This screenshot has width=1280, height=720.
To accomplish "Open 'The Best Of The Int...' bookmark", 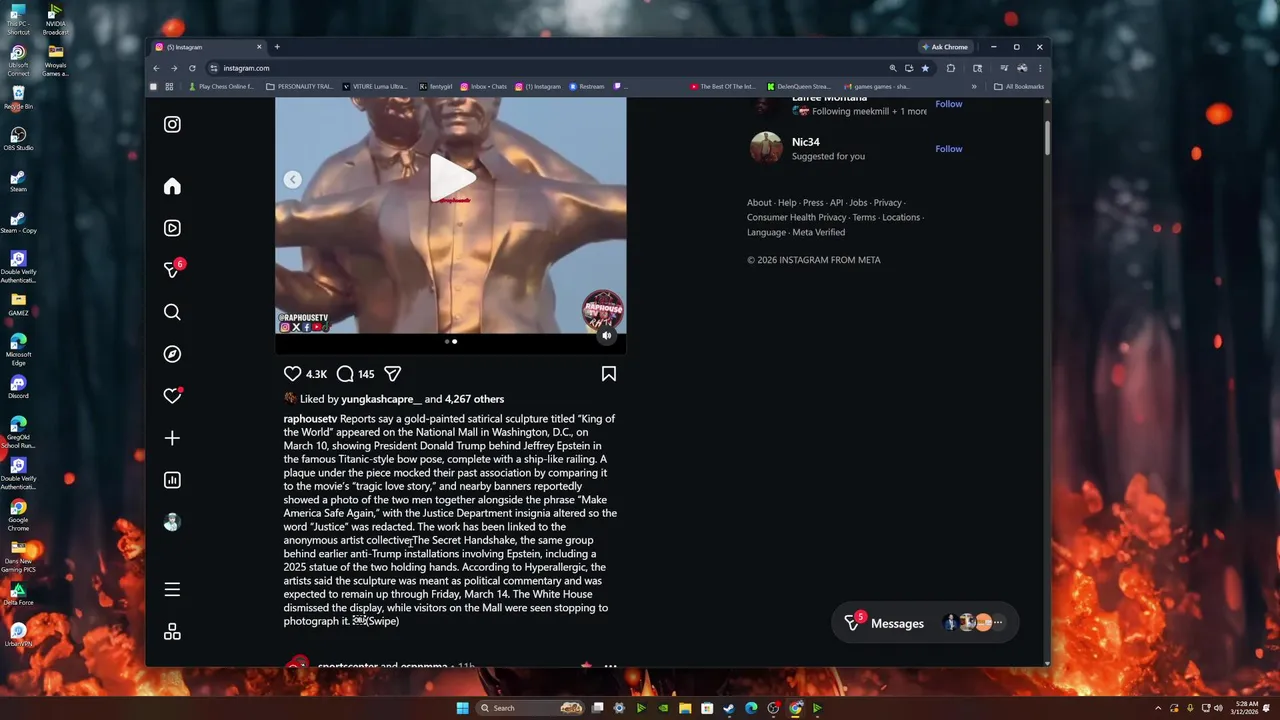I will point(723,87).
